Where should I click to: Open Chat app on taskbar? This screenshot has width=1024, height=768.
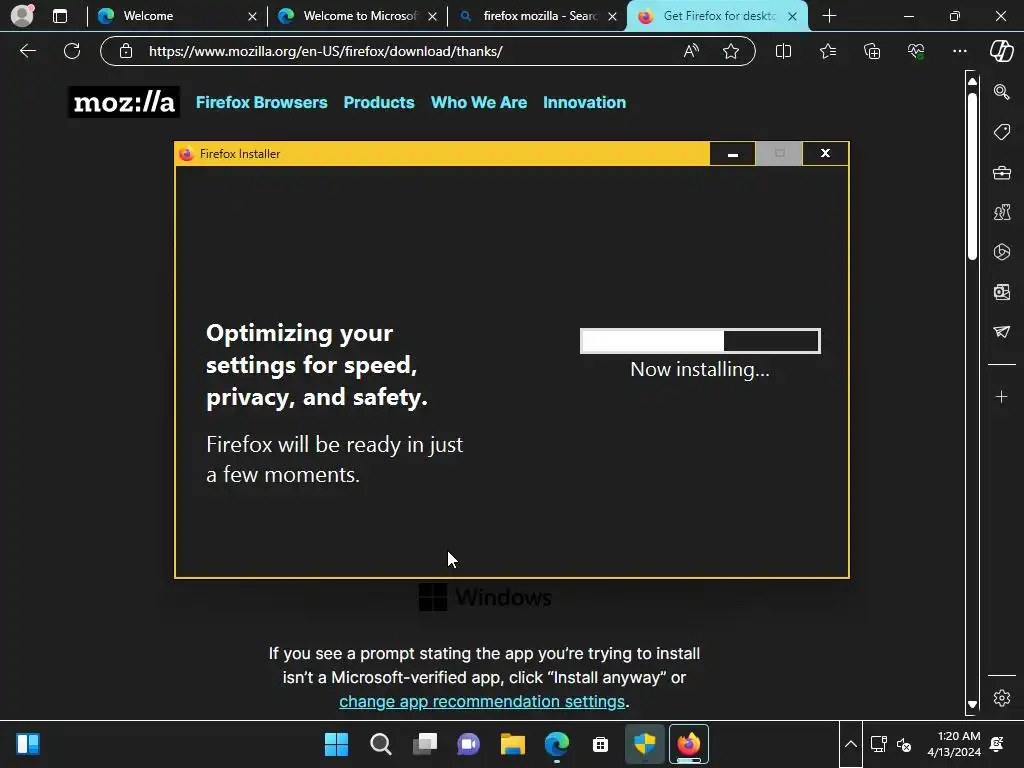pyautogui.click(x=468, y=744)
